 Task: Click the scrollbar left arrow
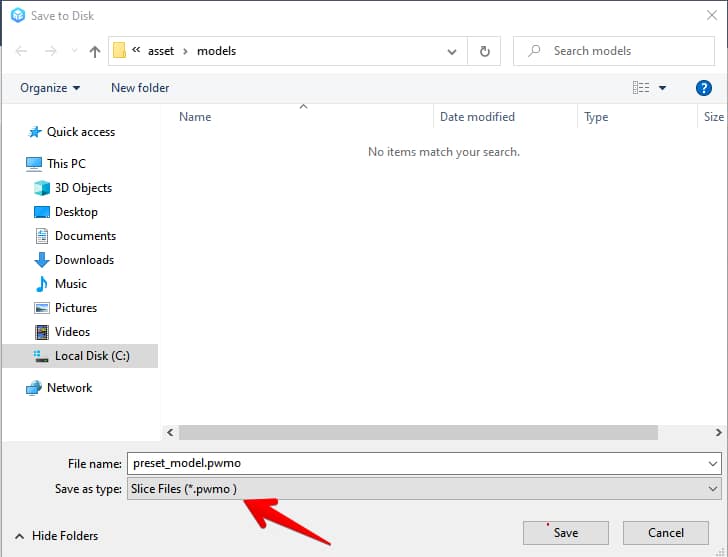(x=170, y=433)
